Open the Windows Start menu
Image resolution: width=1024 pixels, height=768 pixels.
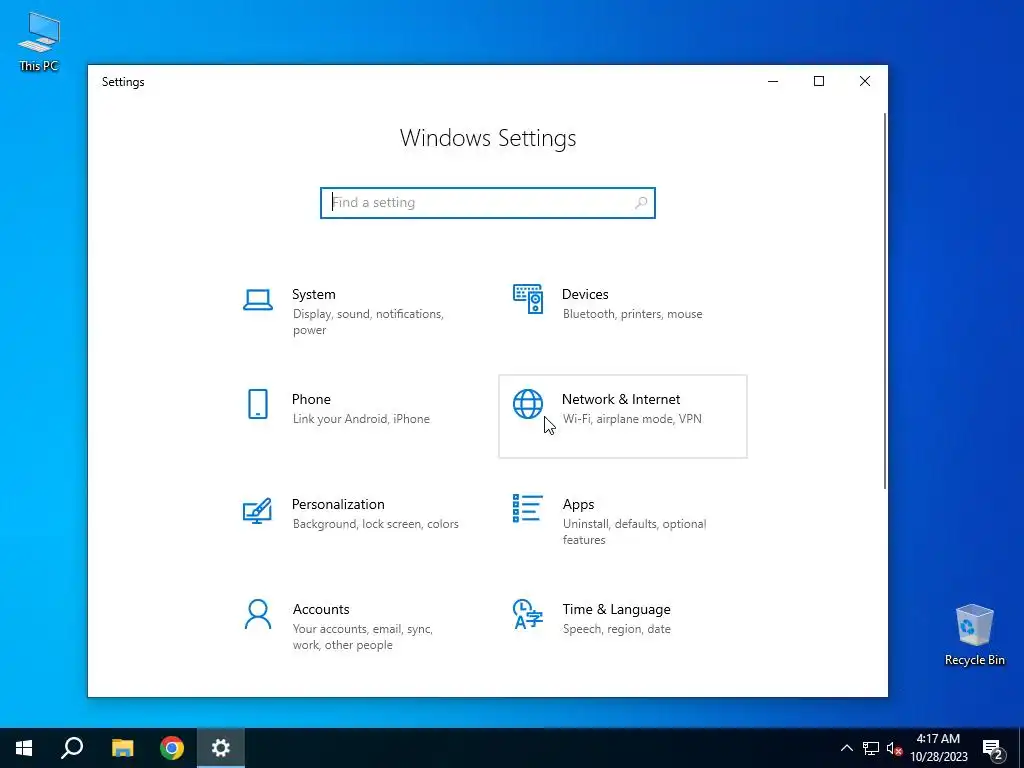coord(24,748)
